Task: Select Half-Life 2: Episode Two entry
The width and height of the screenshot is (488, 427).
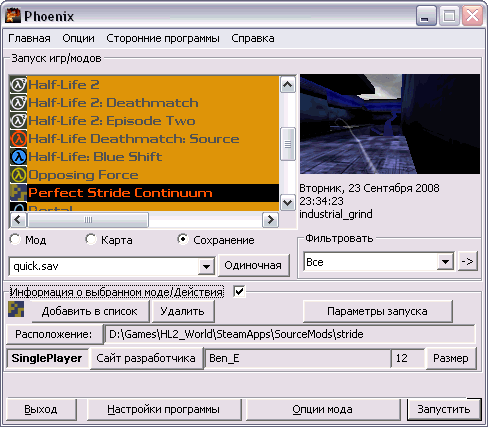Action: tap(144, 121)
